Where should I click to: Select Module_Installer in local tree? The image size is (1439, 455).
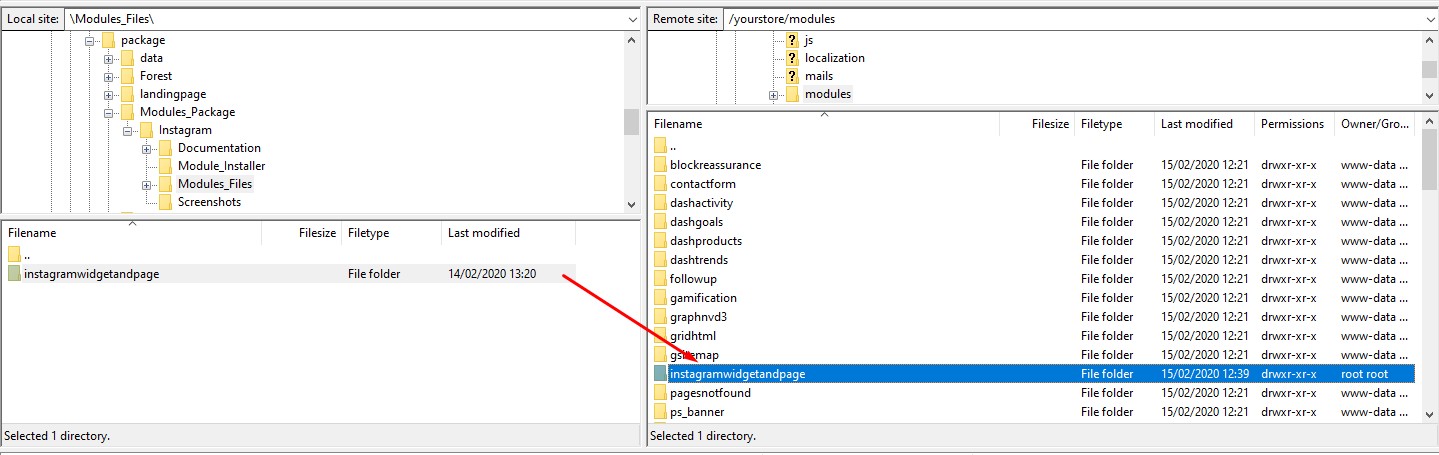click(221, 166)
